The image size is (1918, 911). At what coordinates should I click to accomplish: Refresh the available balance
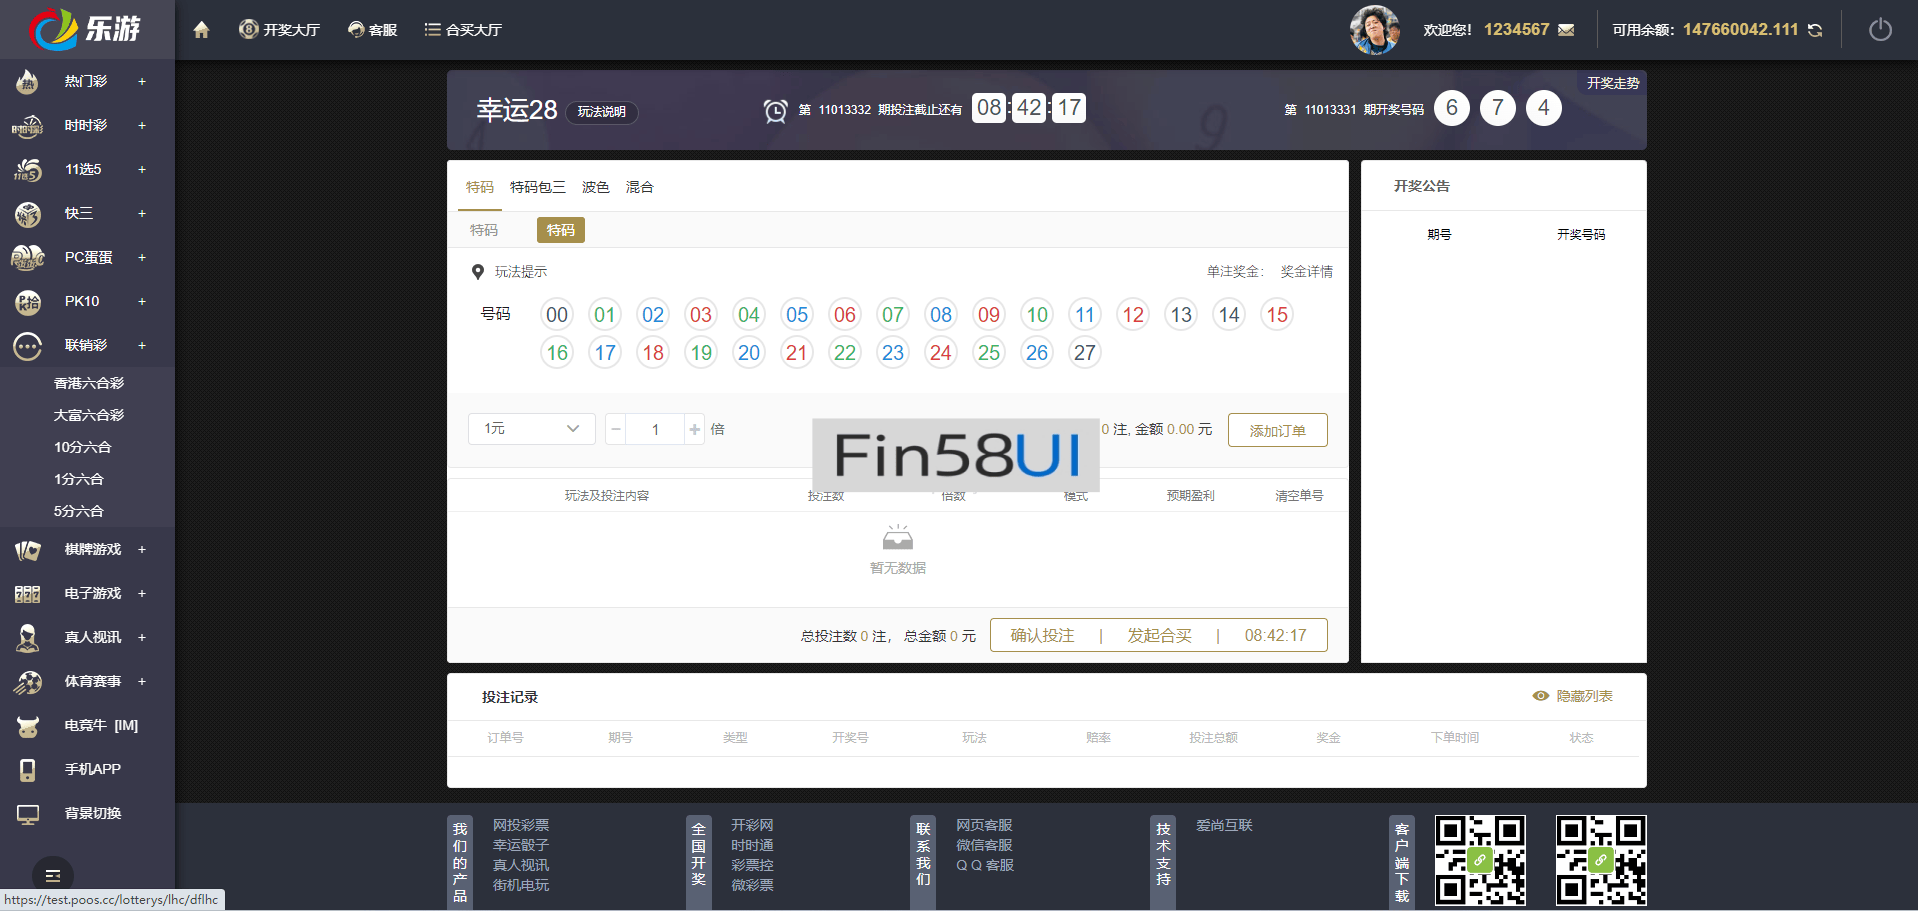click(x=1815, y=31)
